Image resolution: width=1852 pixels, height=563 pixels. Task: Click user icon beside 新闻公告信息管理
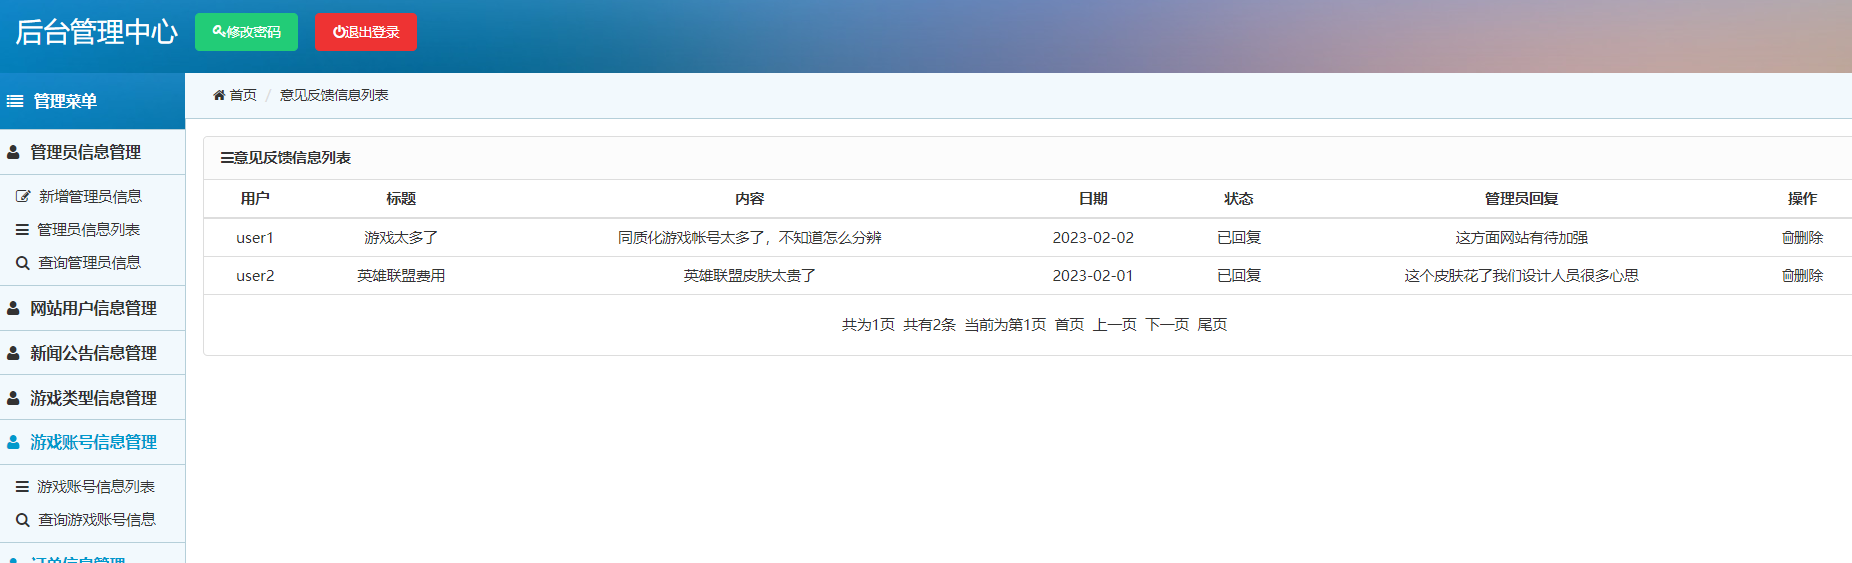point(13,353)
